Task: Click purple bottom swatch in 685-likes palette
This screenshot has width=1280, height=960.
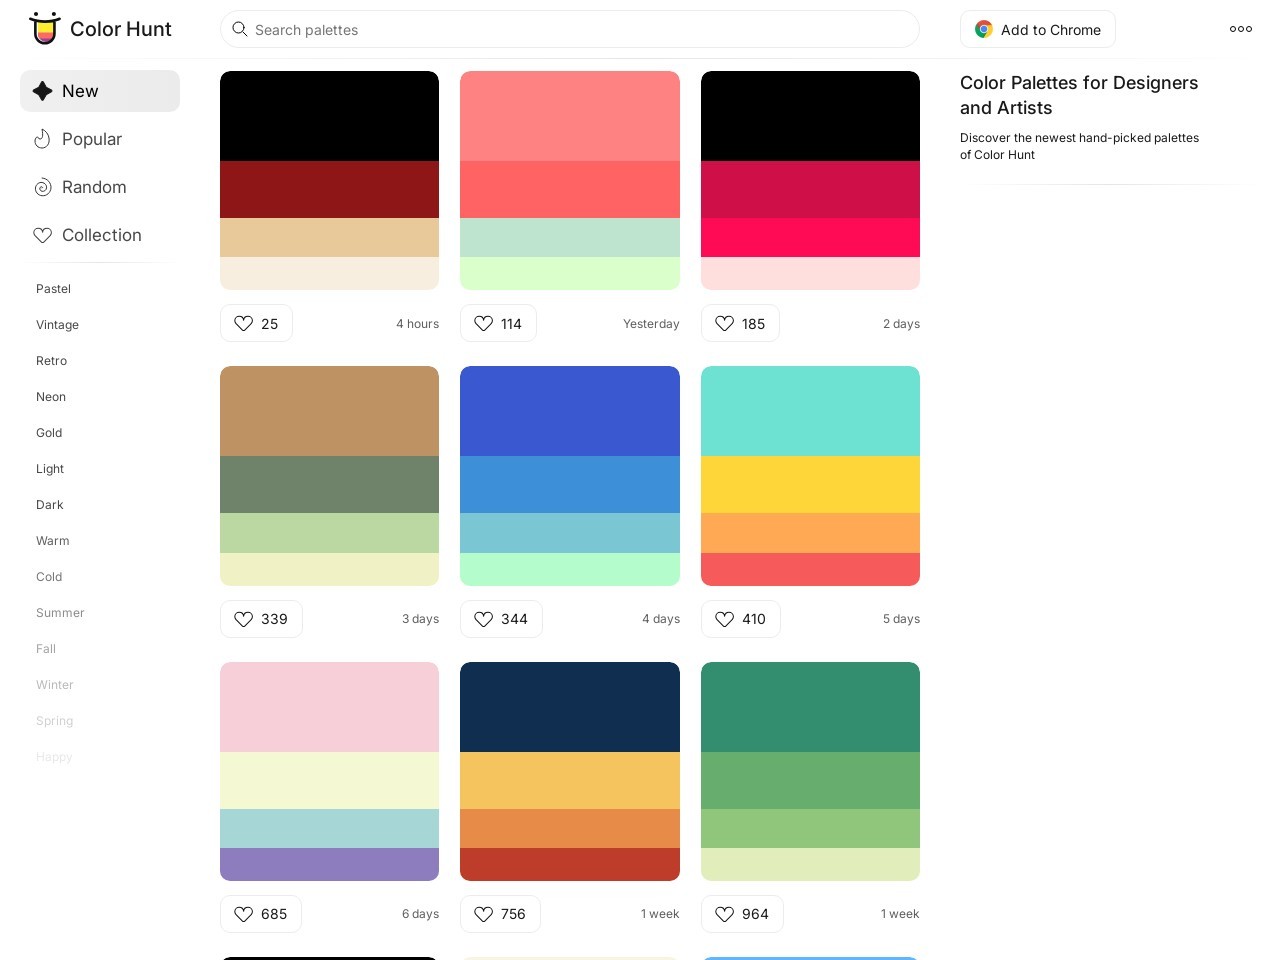Action: 329,864
